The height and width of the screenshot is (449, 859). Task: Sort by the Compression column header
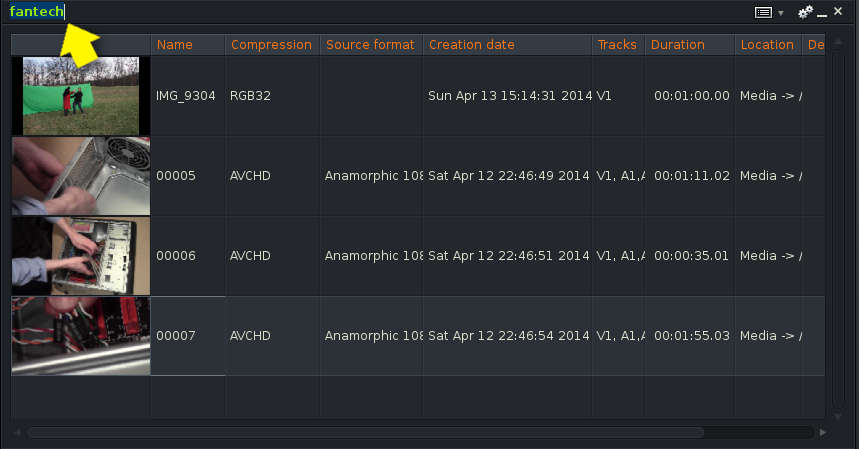[x=271, y=45]
